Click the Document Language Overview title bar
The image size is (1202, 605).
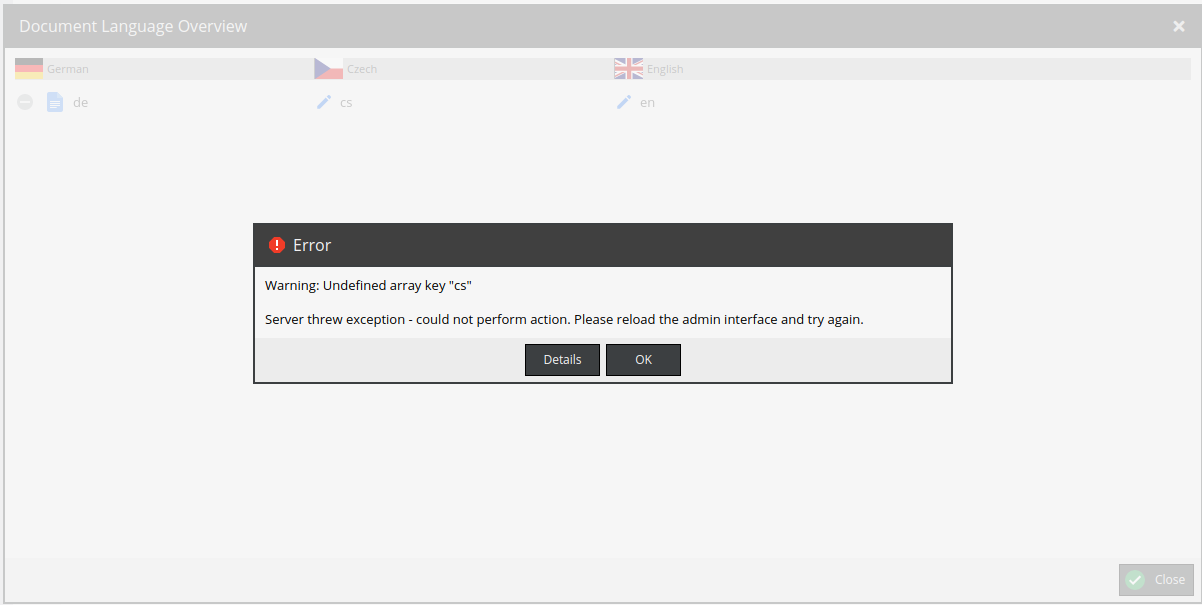(133, 25)
